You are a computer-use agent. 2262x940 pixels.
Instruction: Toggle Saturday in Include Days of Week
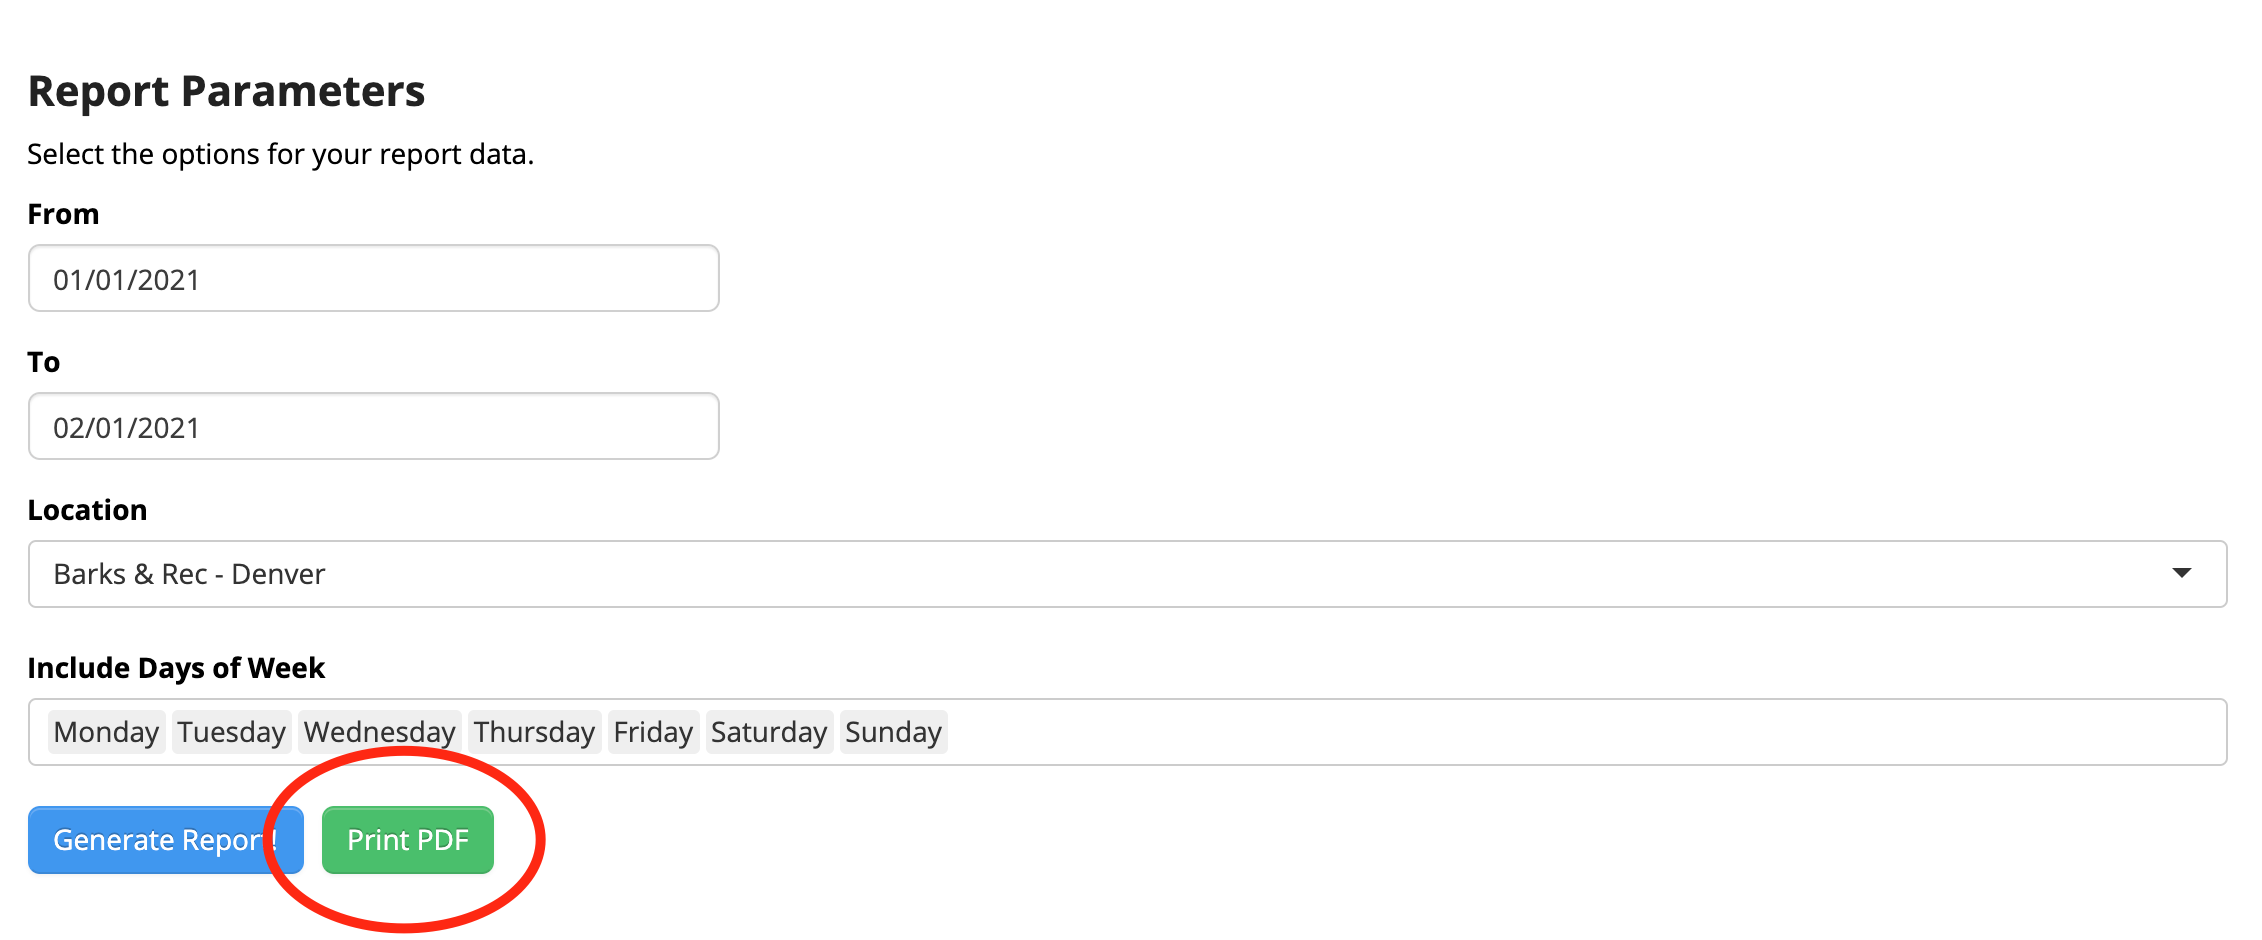point(769,731)
